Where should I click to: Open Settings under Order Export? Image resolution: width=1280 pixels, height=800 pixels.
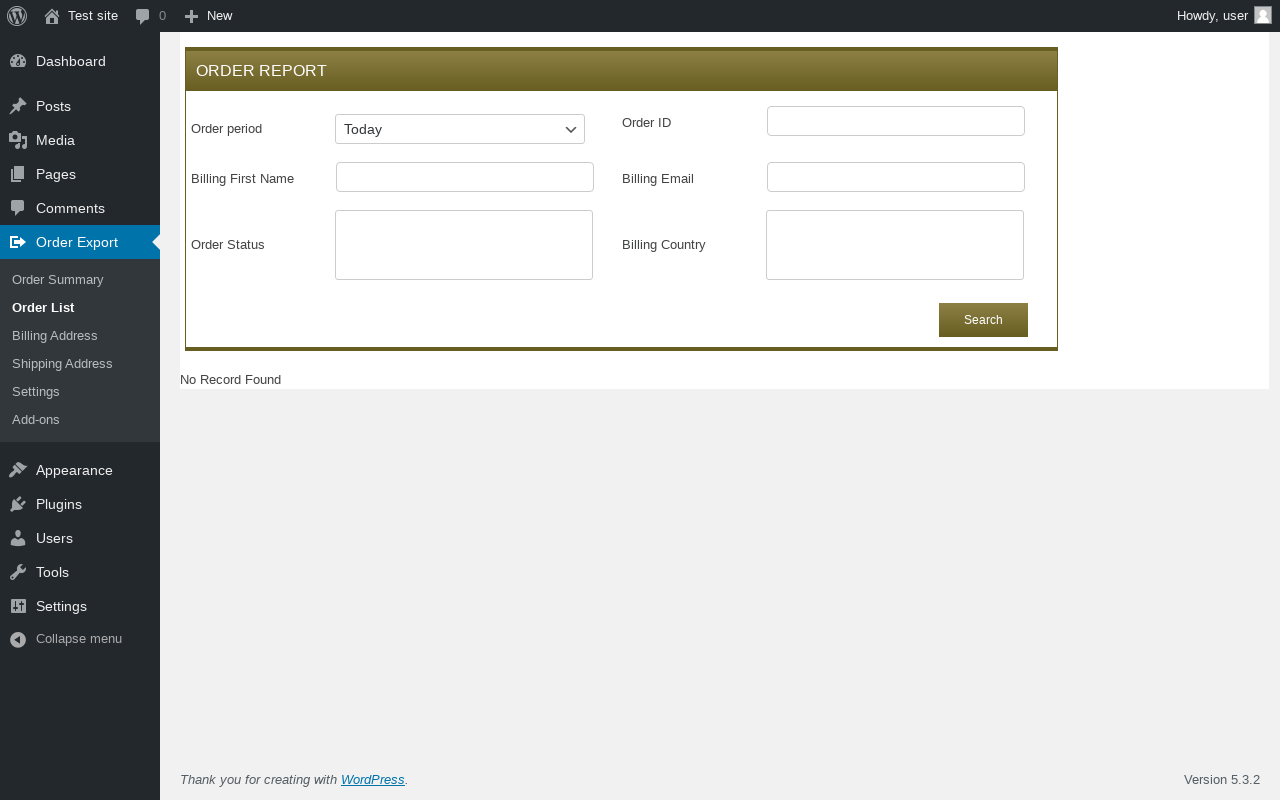pyautogui.click(x=36, y=391)
